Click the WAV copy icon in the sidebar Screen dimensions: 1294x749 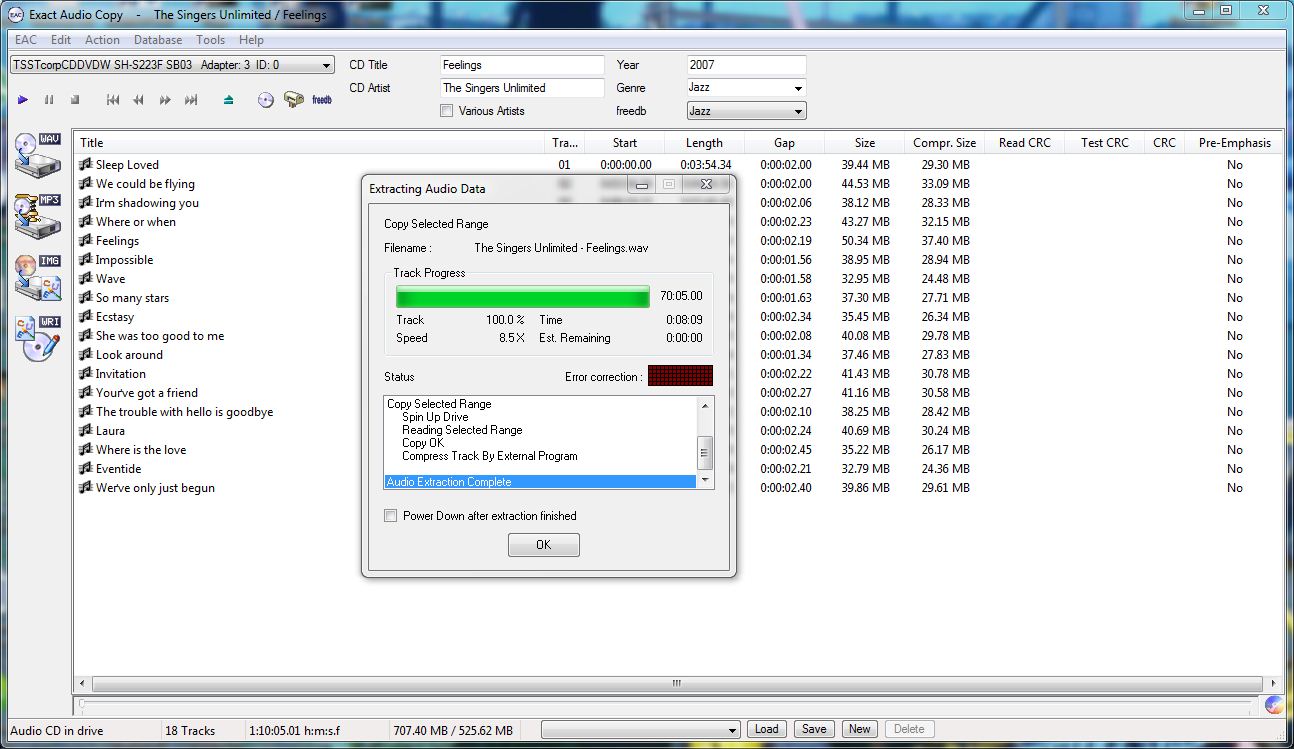click(39, 155)
